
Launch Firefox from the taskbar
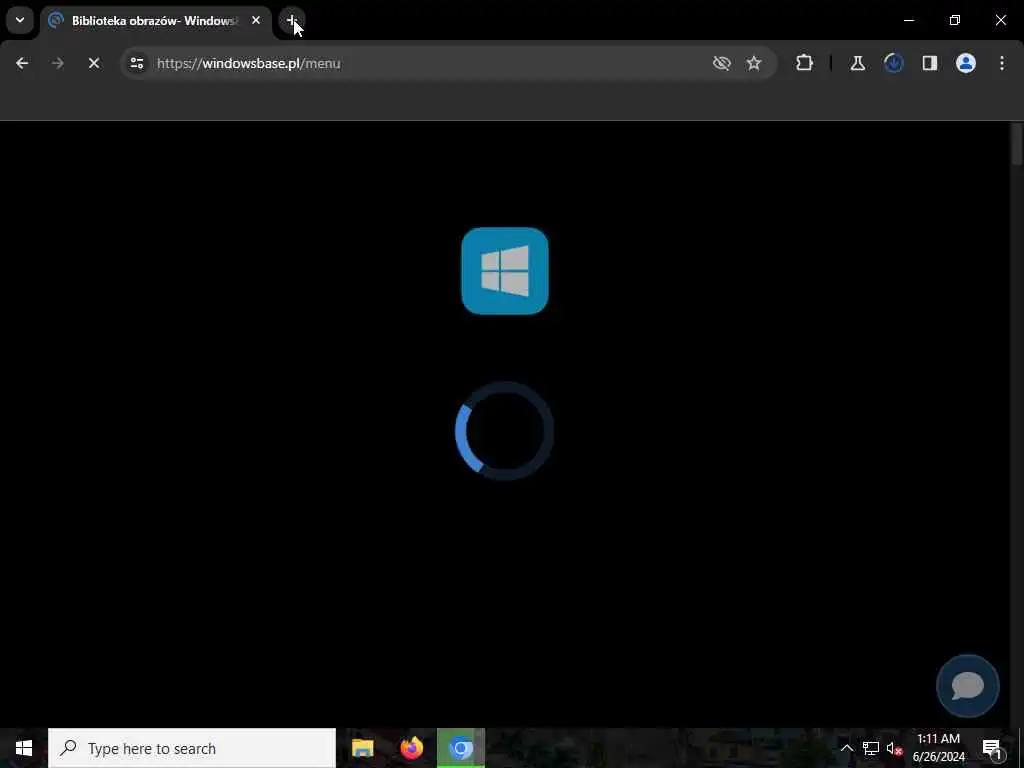411,748
